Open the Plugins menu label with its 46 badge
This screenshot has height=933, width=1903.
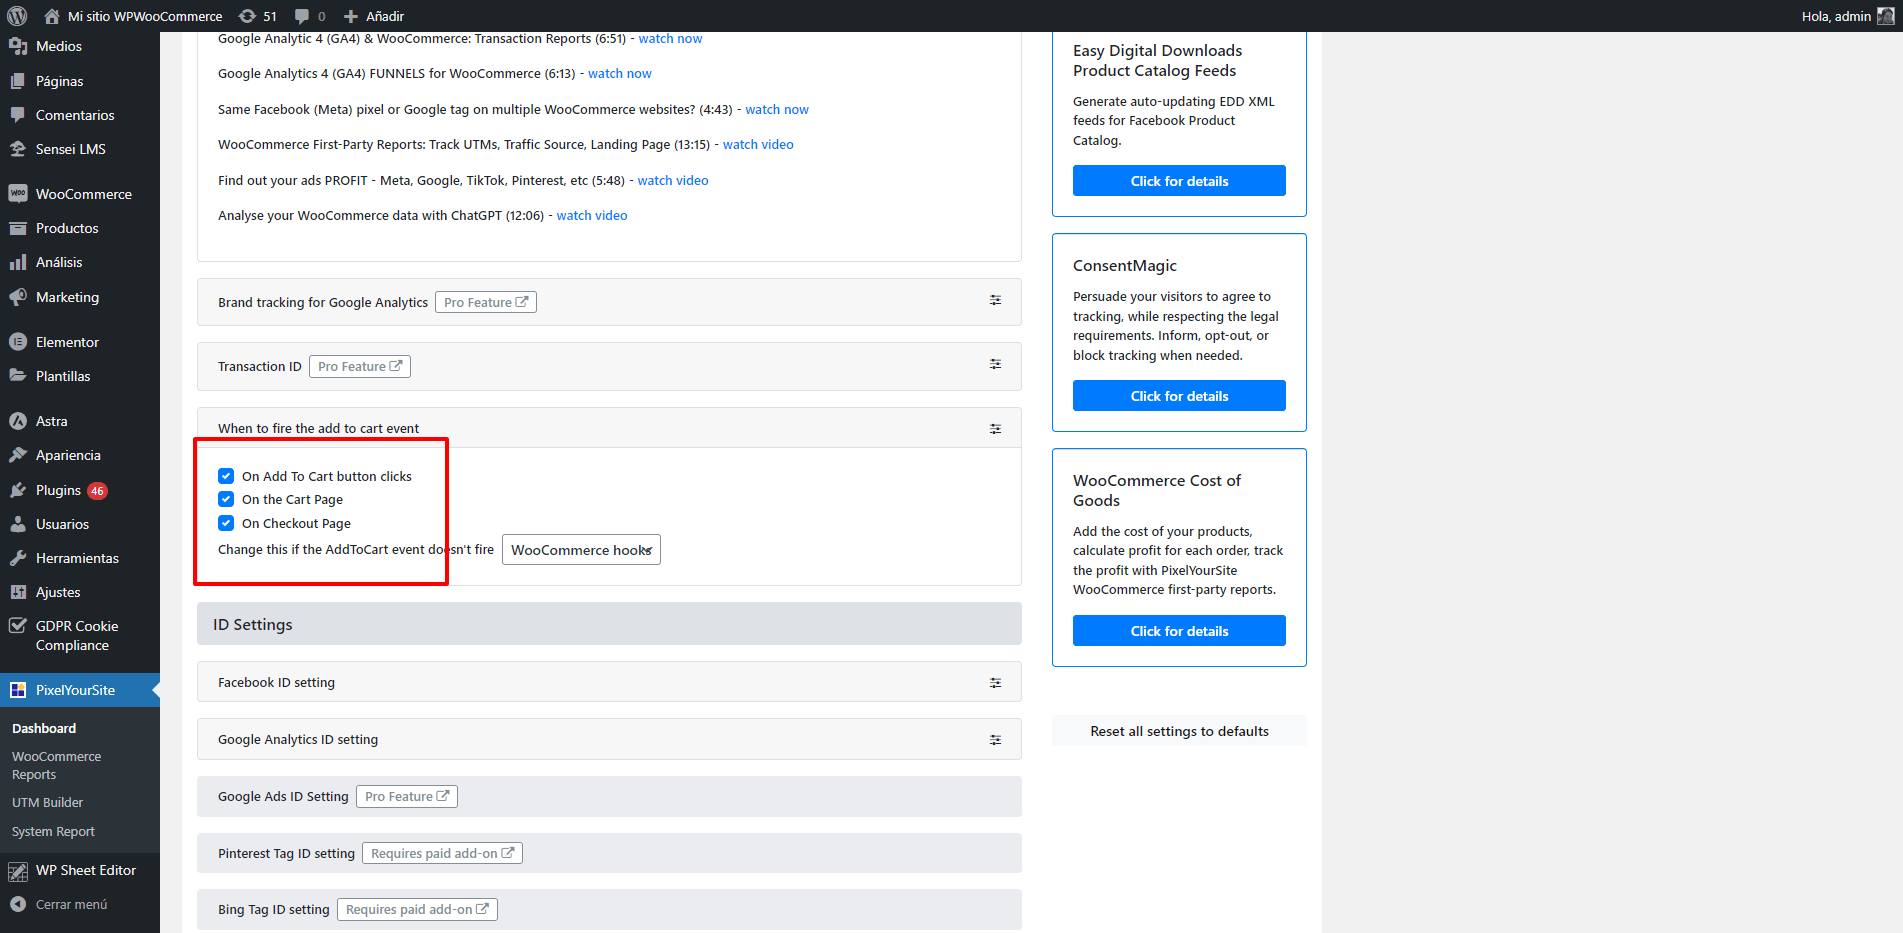pos(71,490)
